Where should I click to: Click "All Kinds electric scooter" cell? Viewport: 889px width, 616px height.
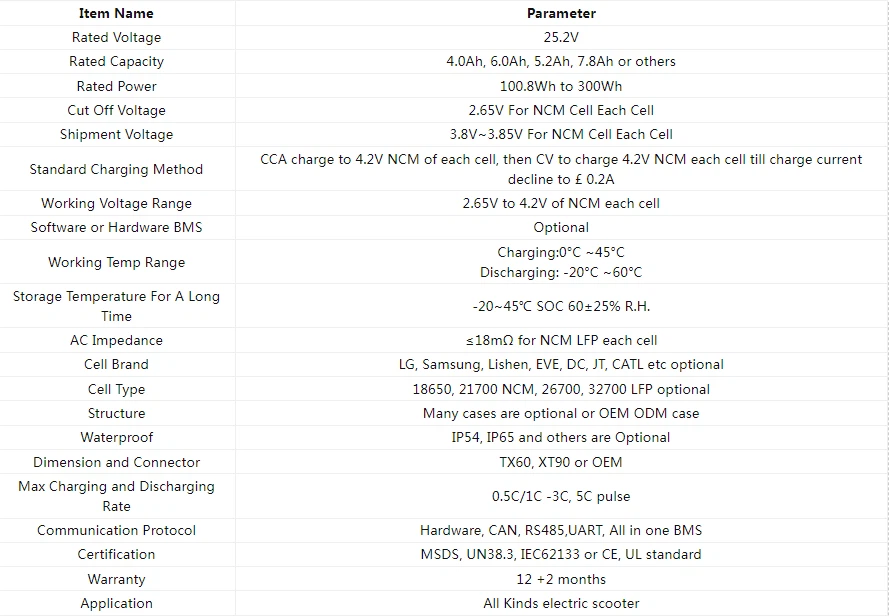pyautogui.click(x=561, y=603)
